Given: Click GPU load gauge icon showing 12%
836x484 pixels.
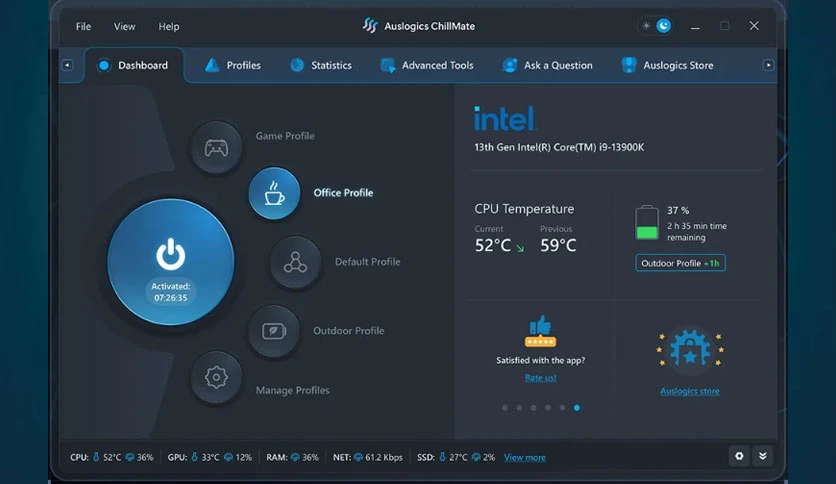Looking at the screenshot, I should pos(228,457).
